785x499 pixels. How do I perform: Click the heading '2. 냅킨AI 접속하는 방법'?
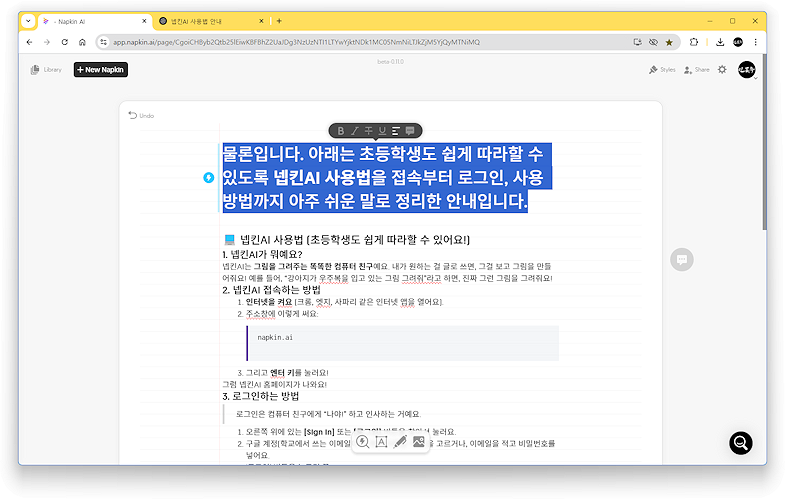point(272,290)
